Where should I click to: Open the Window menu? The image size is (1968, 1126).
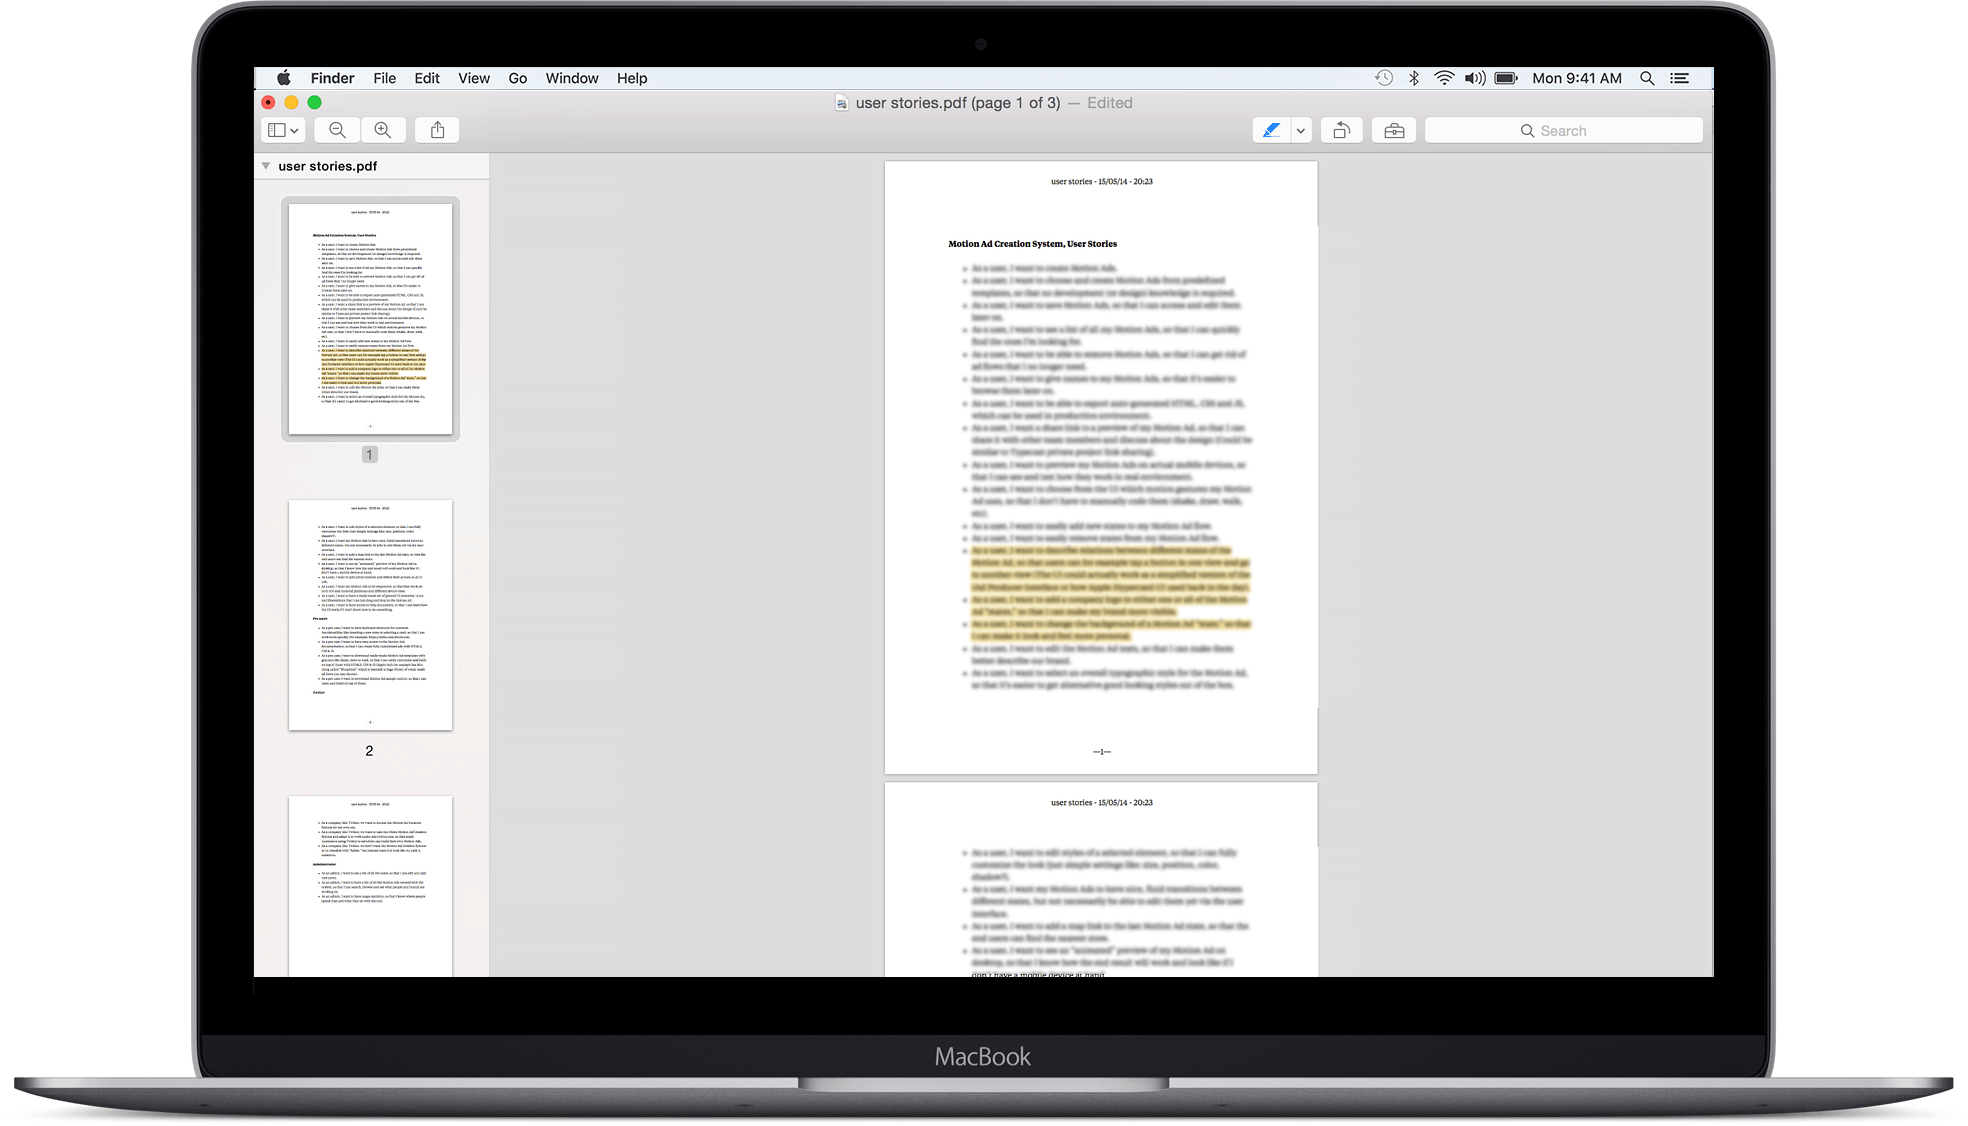pos(571,78)
